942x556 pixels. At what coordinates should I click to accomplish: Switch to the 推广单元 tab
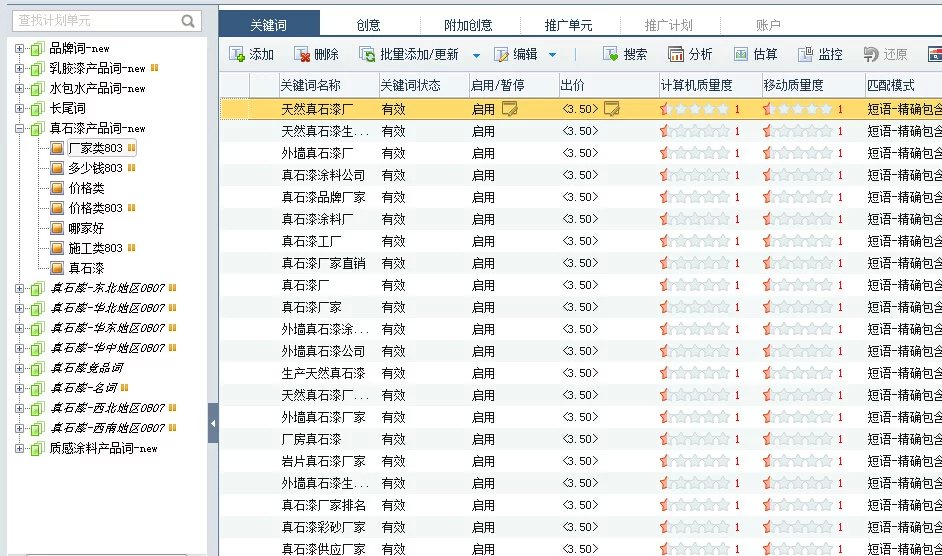click(568, 25)
